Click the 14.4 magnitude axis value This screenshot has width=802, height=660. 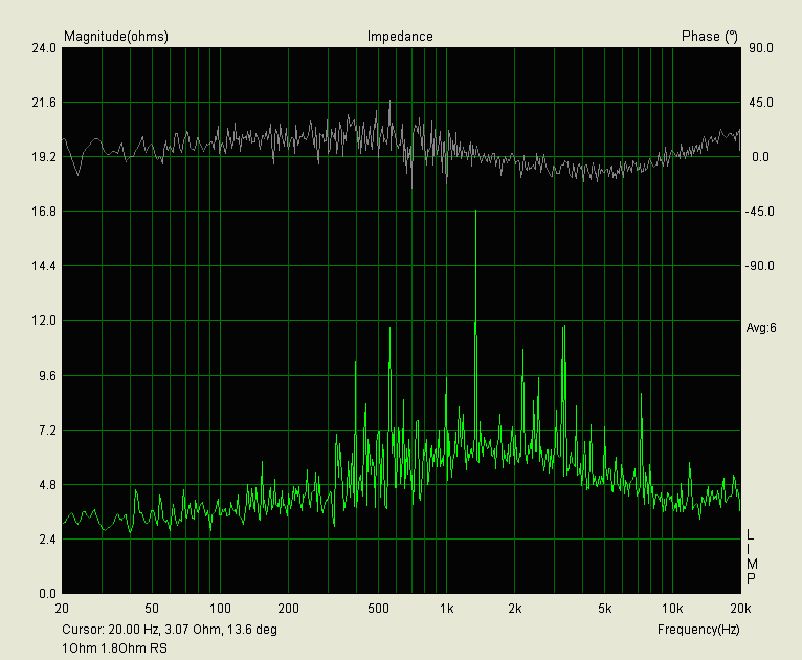point(43,266)
